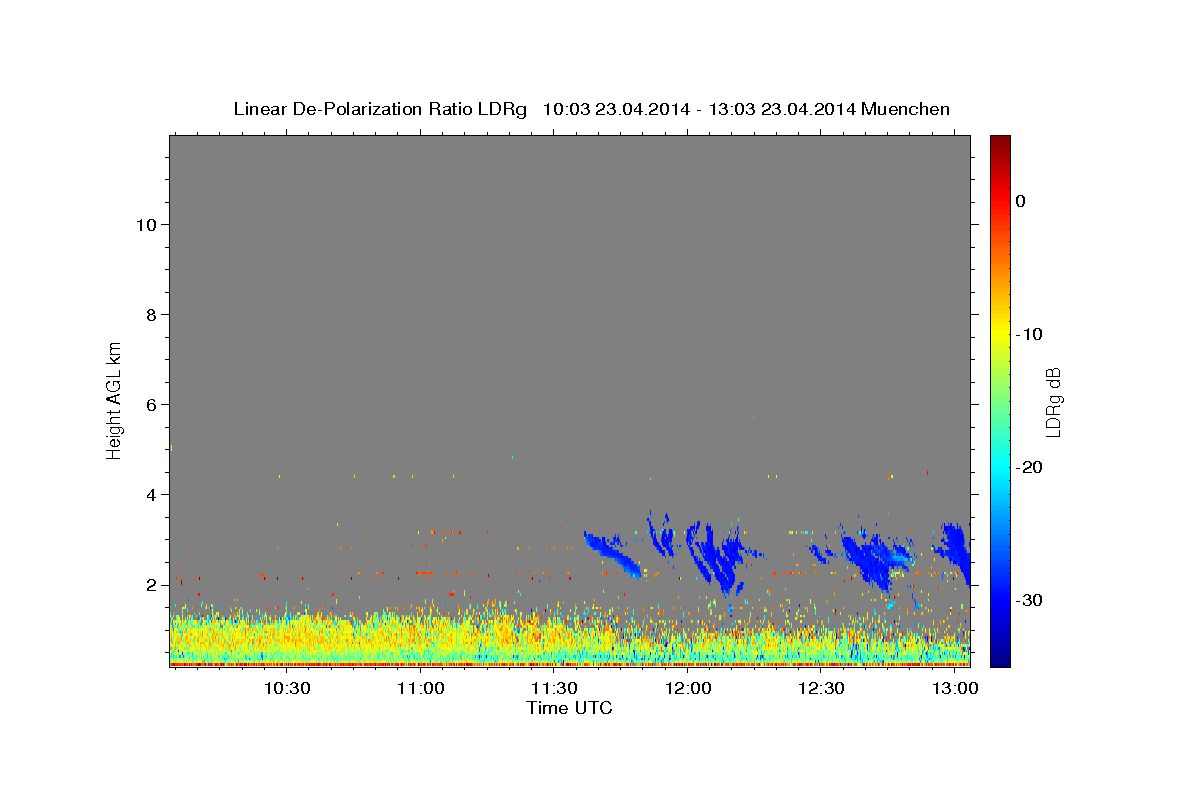1200x800 pixels.
Task: Click the colorbar value 0
Action: coord(1020,201)
